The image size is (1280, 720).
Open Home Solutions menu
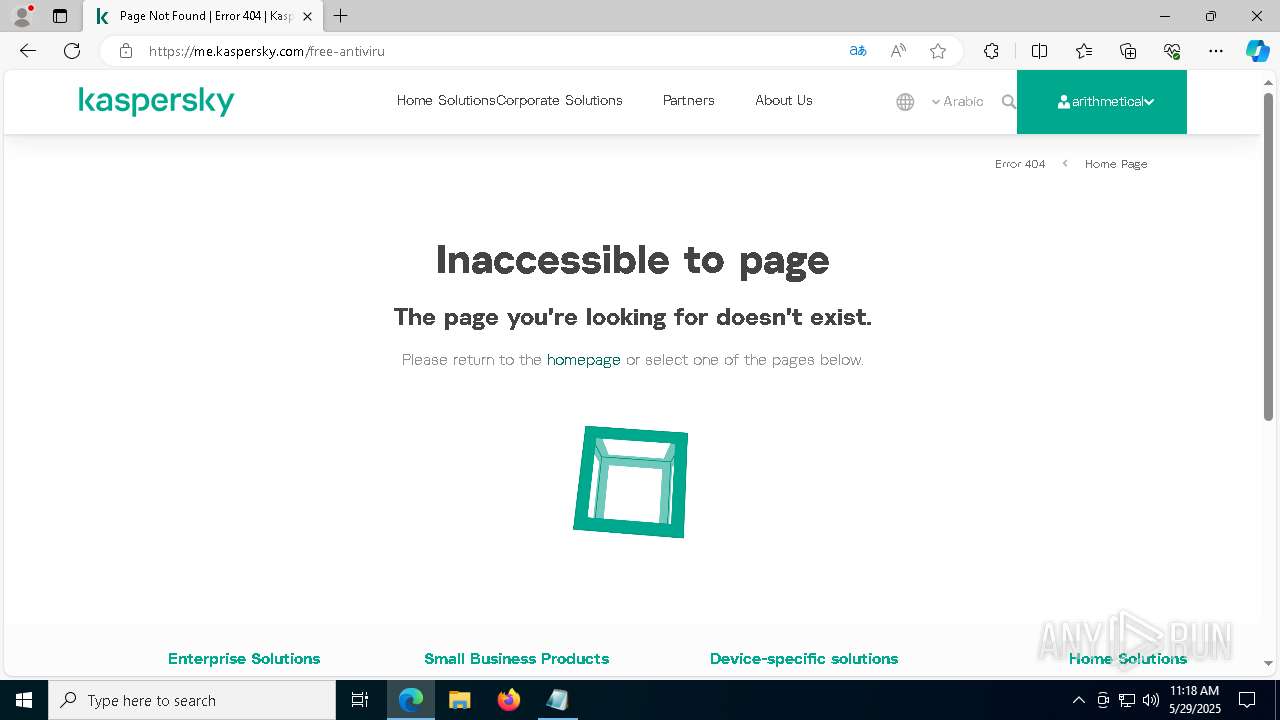(446, 100)
